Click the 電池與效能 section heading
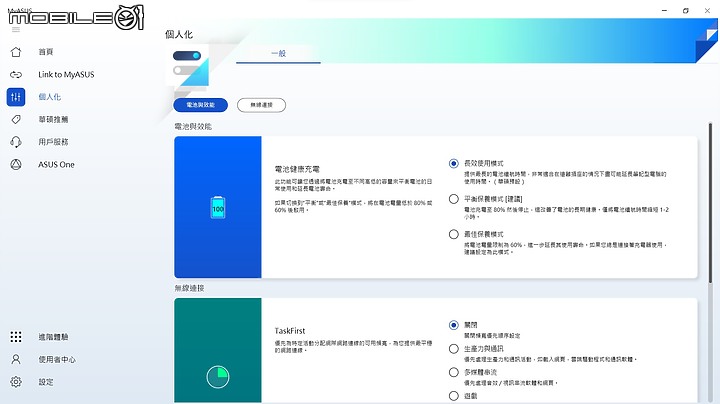 [x=193, y=126]
